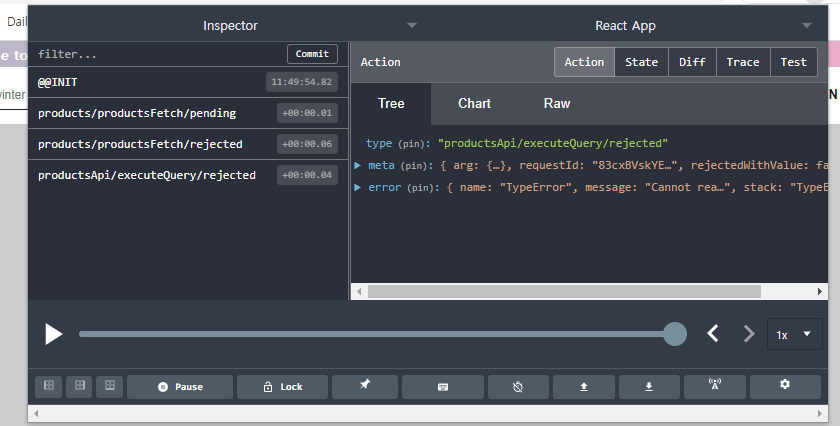Click the bottom window scrollbar left arrow
Image resolution: width=840 pixels, height=426 pixels.
pyautogui.click(x=36, y=413)
